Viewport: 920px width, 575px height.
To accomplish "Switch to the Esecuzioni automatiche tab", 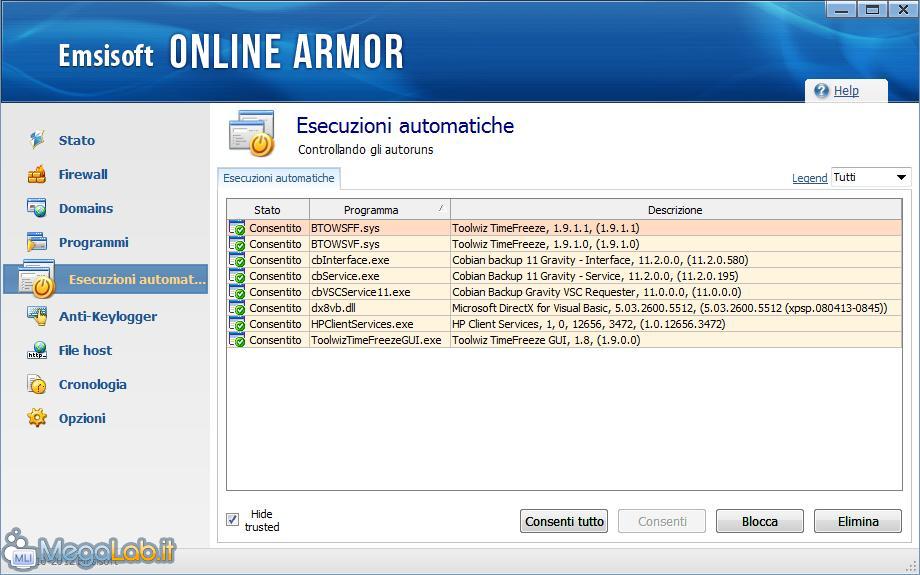I will [x=279, y=178].
